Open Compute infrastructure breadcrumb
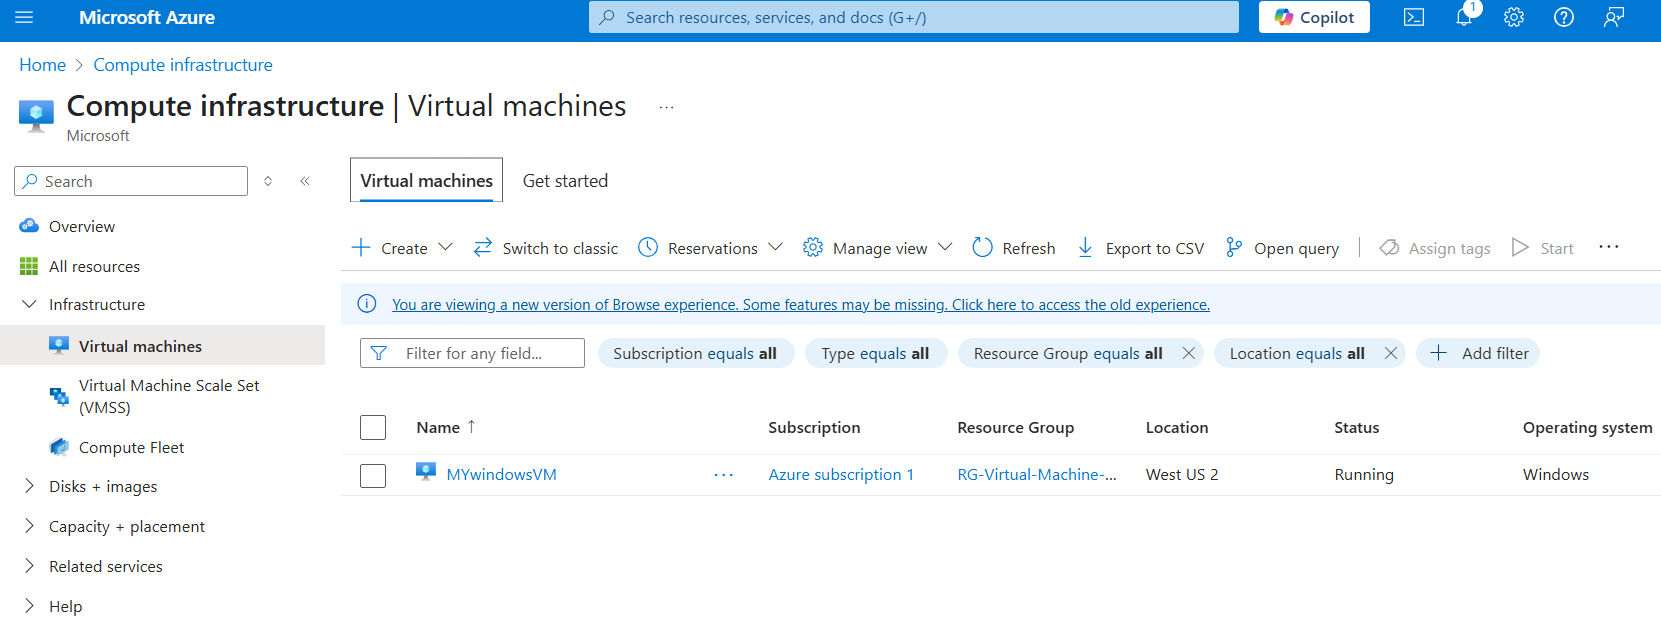 183,65
